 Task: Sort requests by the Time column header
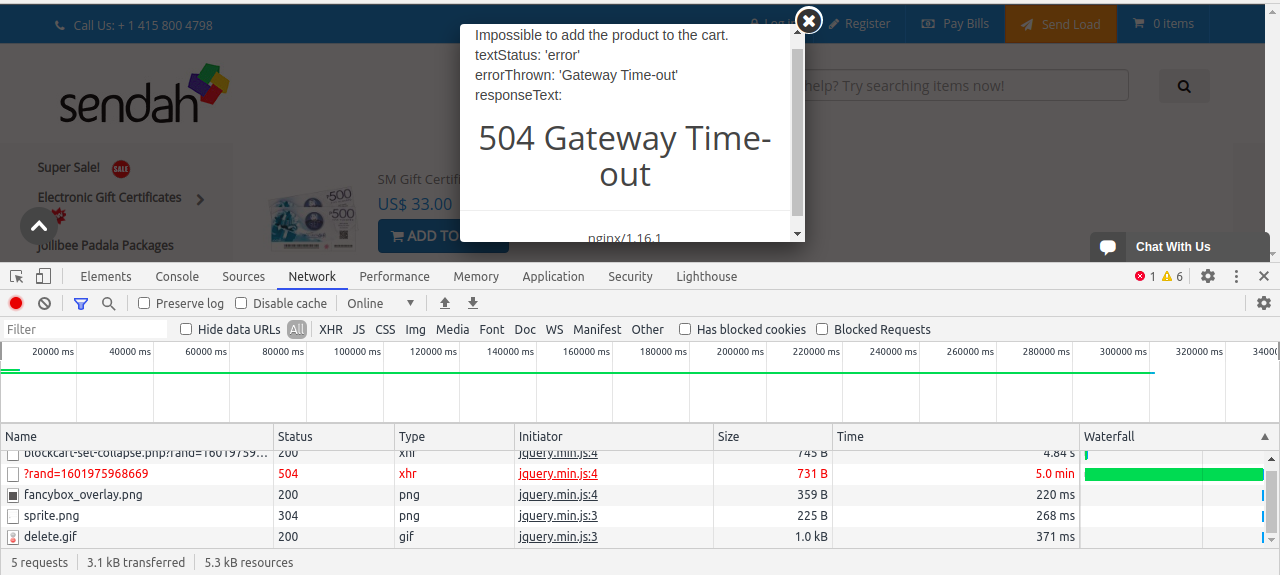(x=957, y=437)
